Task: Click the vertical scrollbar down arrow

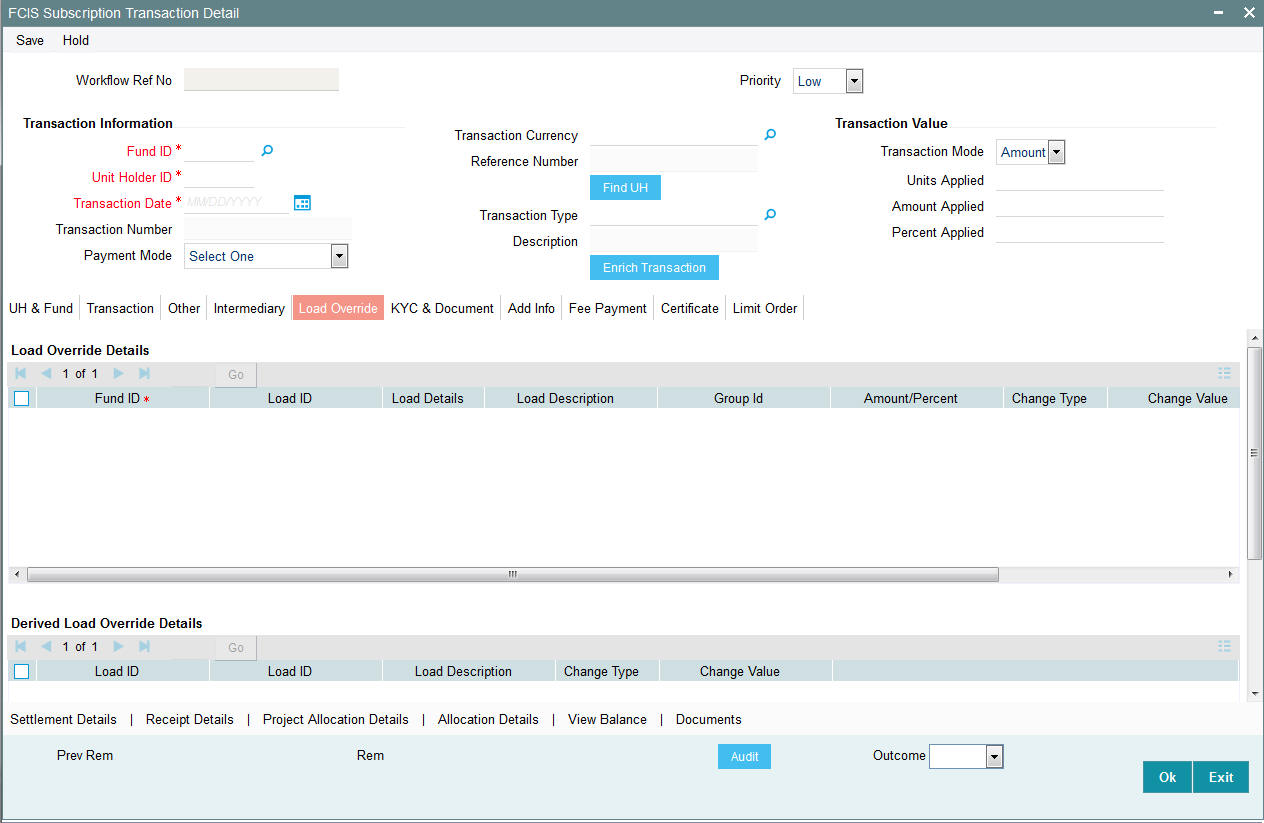Action: point(1255,693)
